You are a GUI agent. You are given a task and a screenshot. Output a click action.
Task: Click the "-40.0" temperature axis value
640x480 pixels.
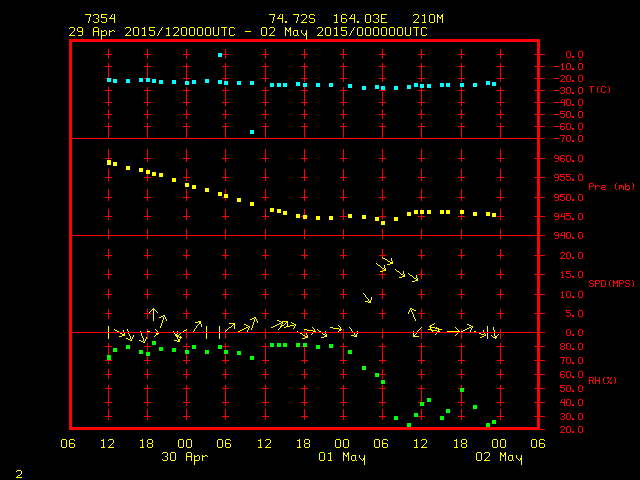tap(568, 102)
